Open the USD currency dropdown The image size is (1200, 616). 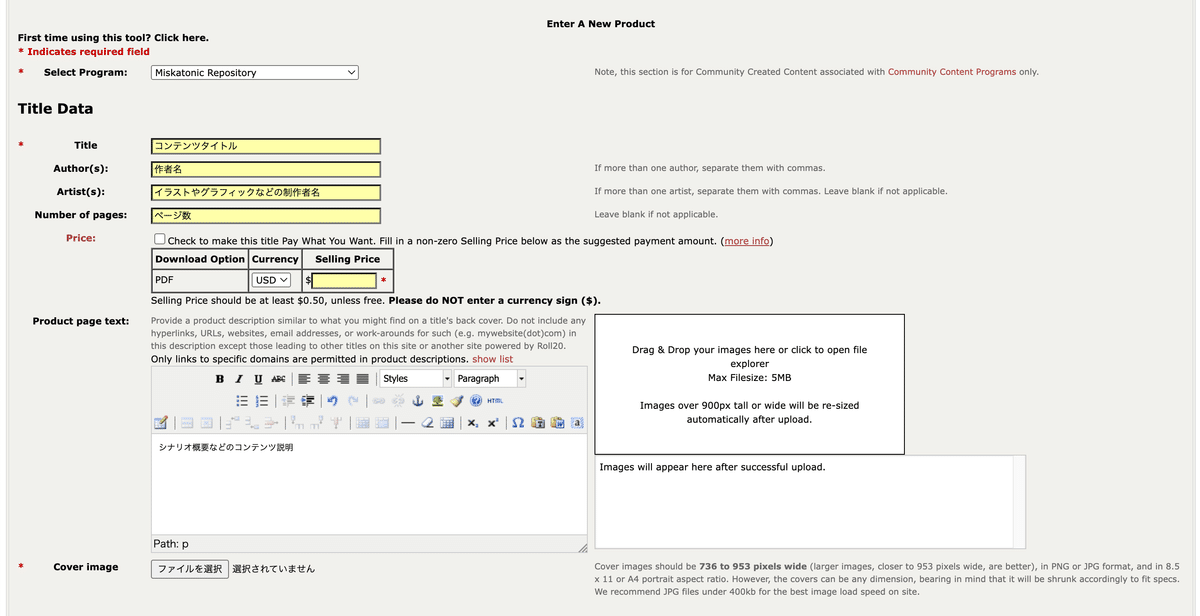(x=273, y=280)
